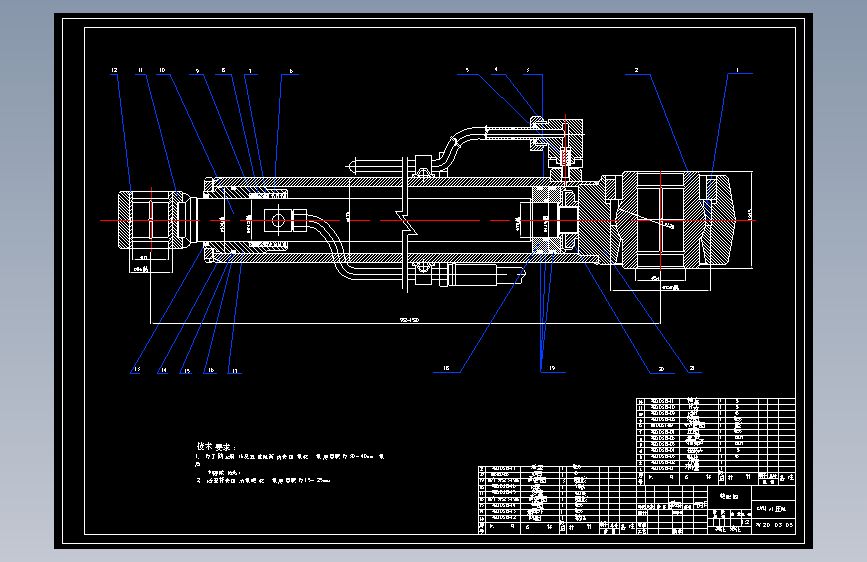Click the overall length dimension below the cylinder
This screenshot has height=562, width=867.
coord(409,320)
